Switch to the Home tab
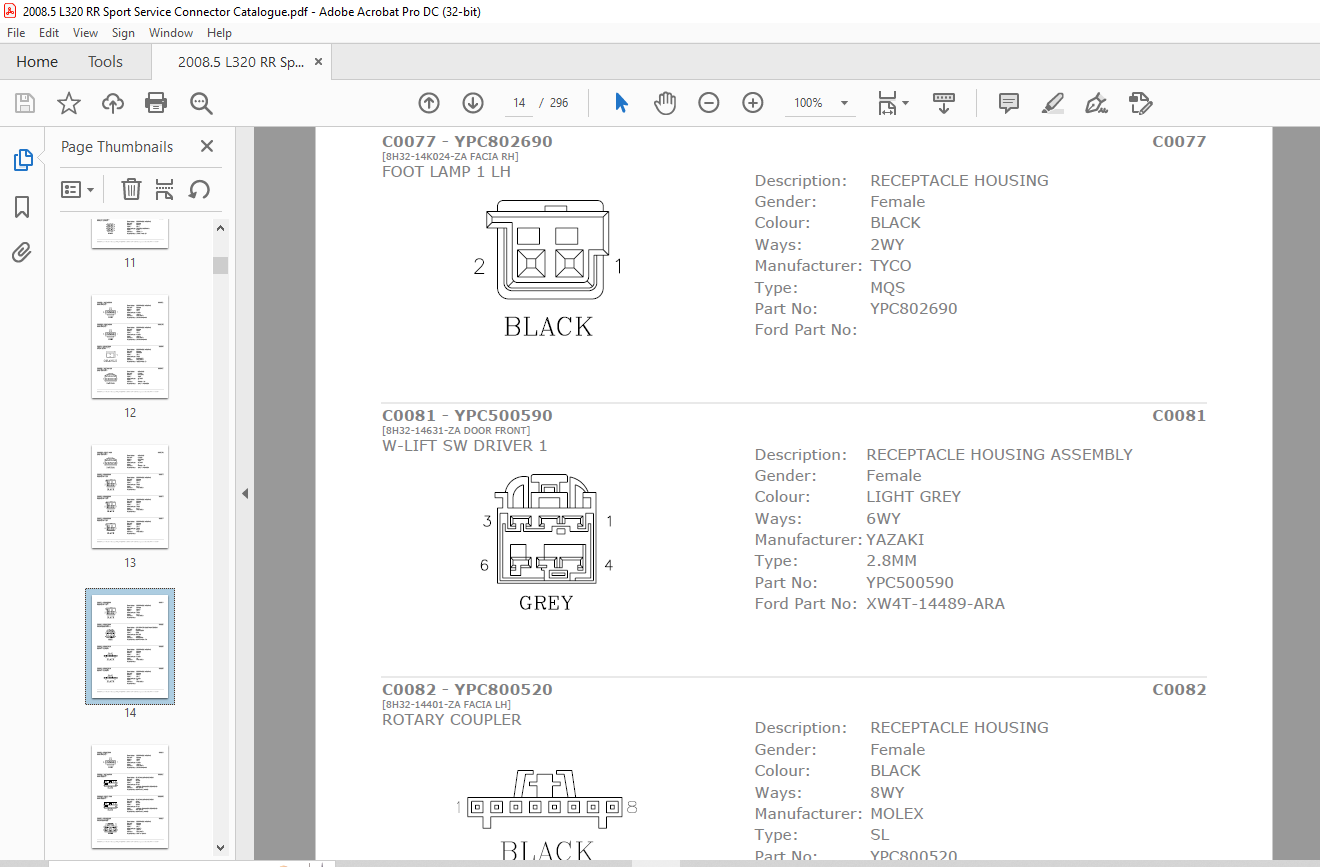Screen dimensions: 1320x867 pos(37,62)
